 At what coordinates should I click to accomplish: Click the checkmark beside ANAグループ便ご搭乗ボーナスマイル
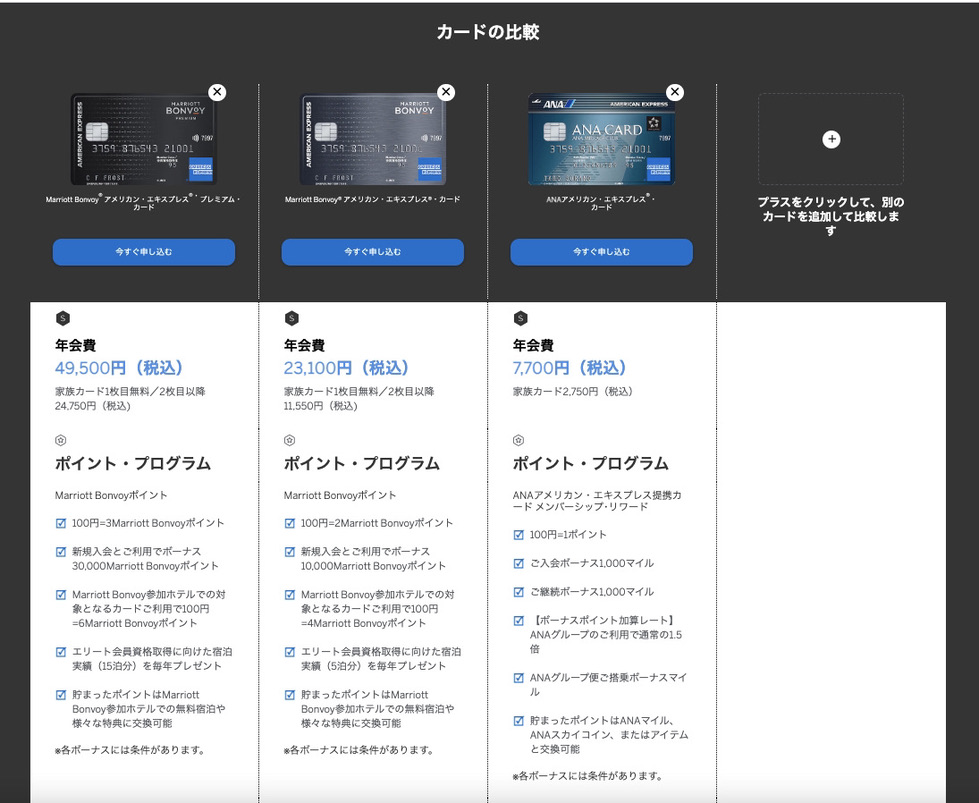tap(518, 678)
